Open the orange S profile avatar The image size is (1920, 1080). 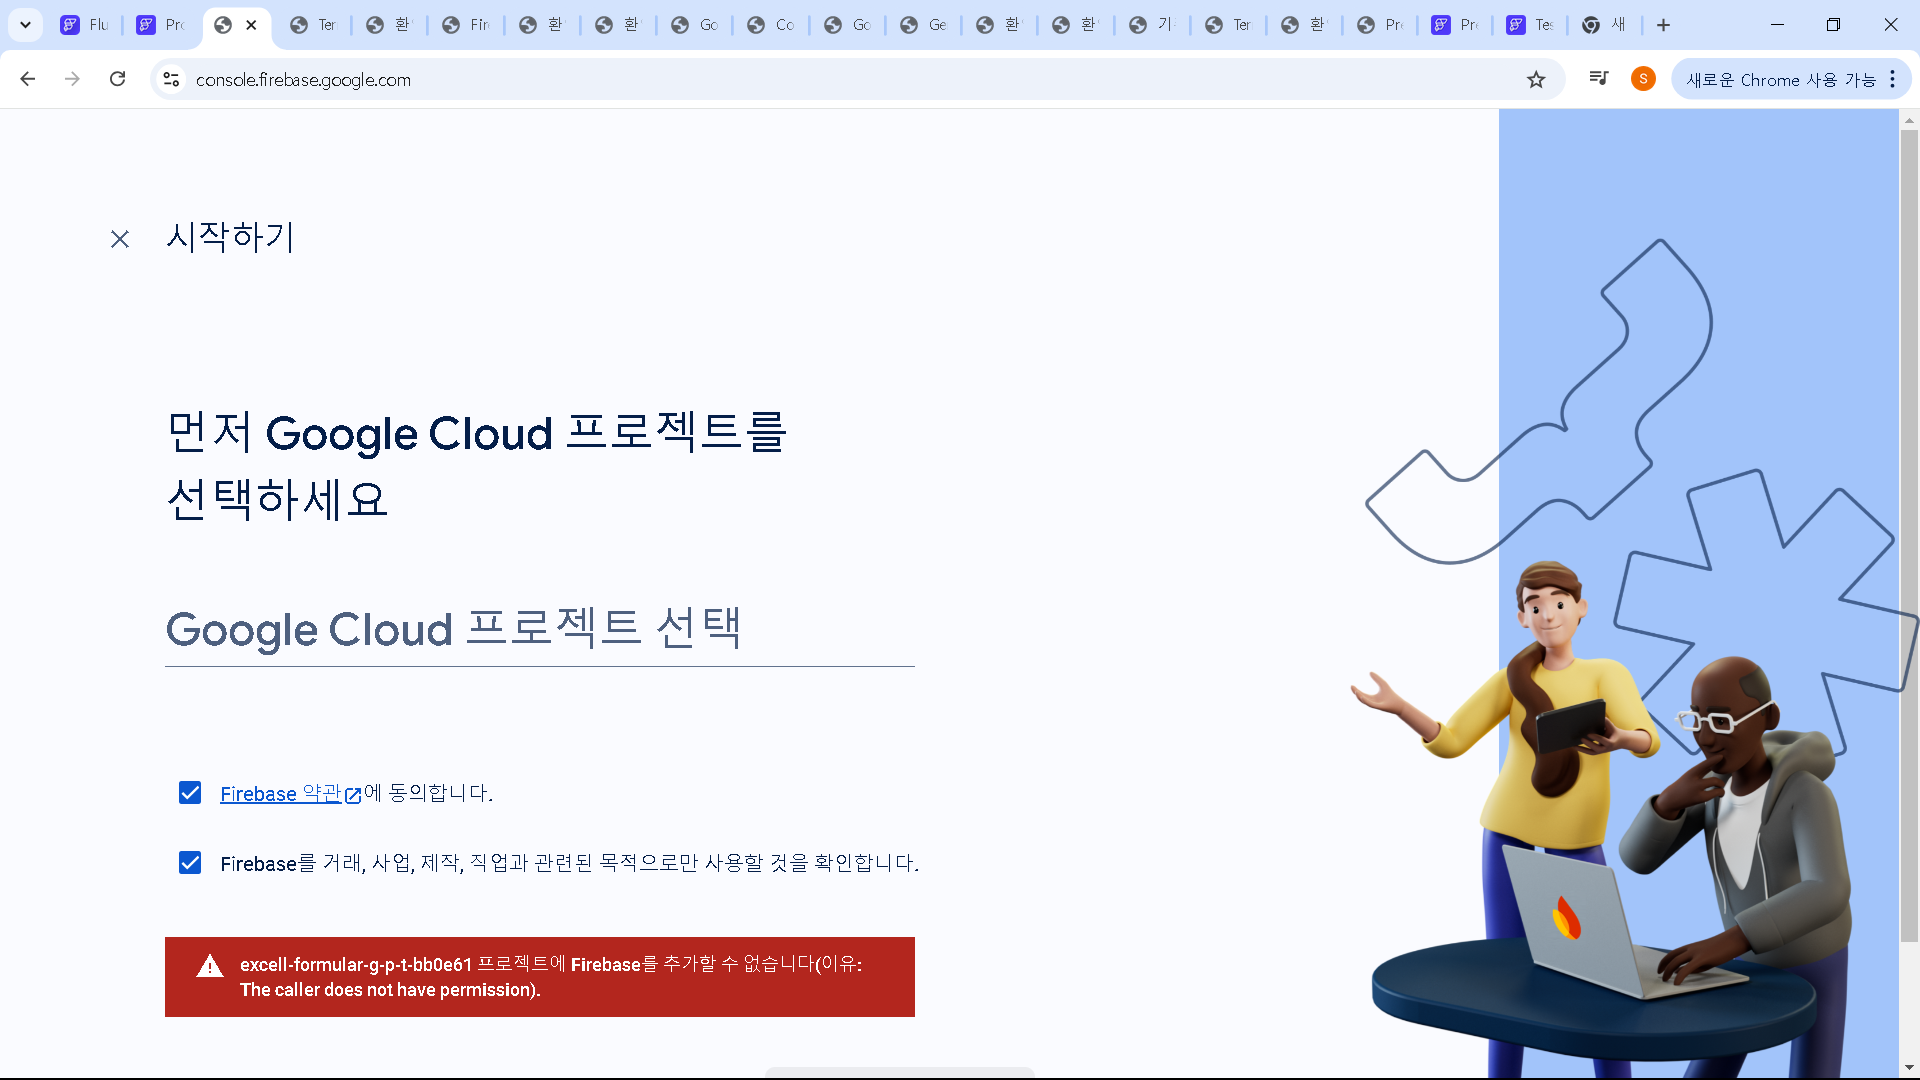pyautogui.click(x=1643, y=79)
